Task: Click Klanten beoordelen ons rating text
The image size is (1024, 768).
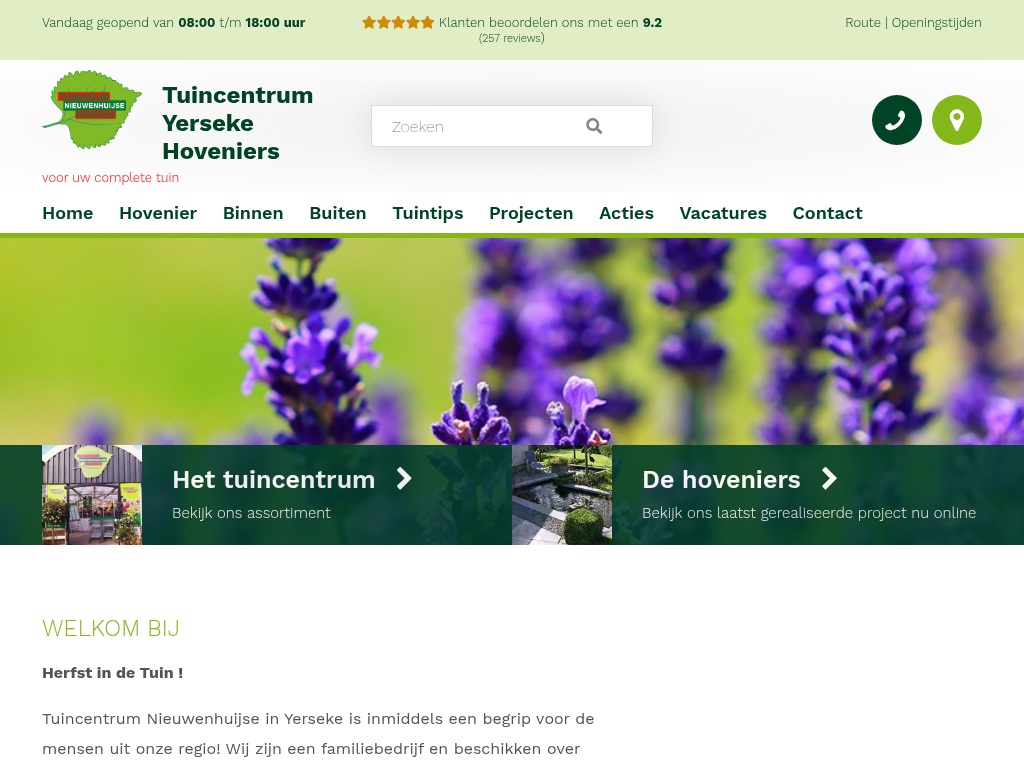Action: (x=550, y=22)
